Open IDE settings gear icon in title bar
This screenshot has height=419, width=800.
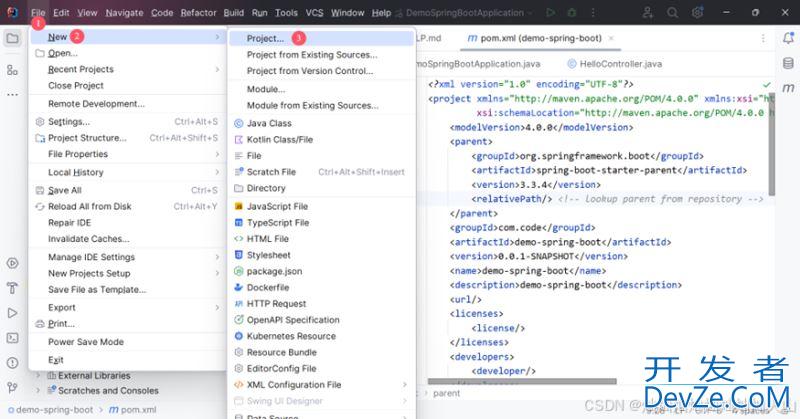(x=697, y=13)
